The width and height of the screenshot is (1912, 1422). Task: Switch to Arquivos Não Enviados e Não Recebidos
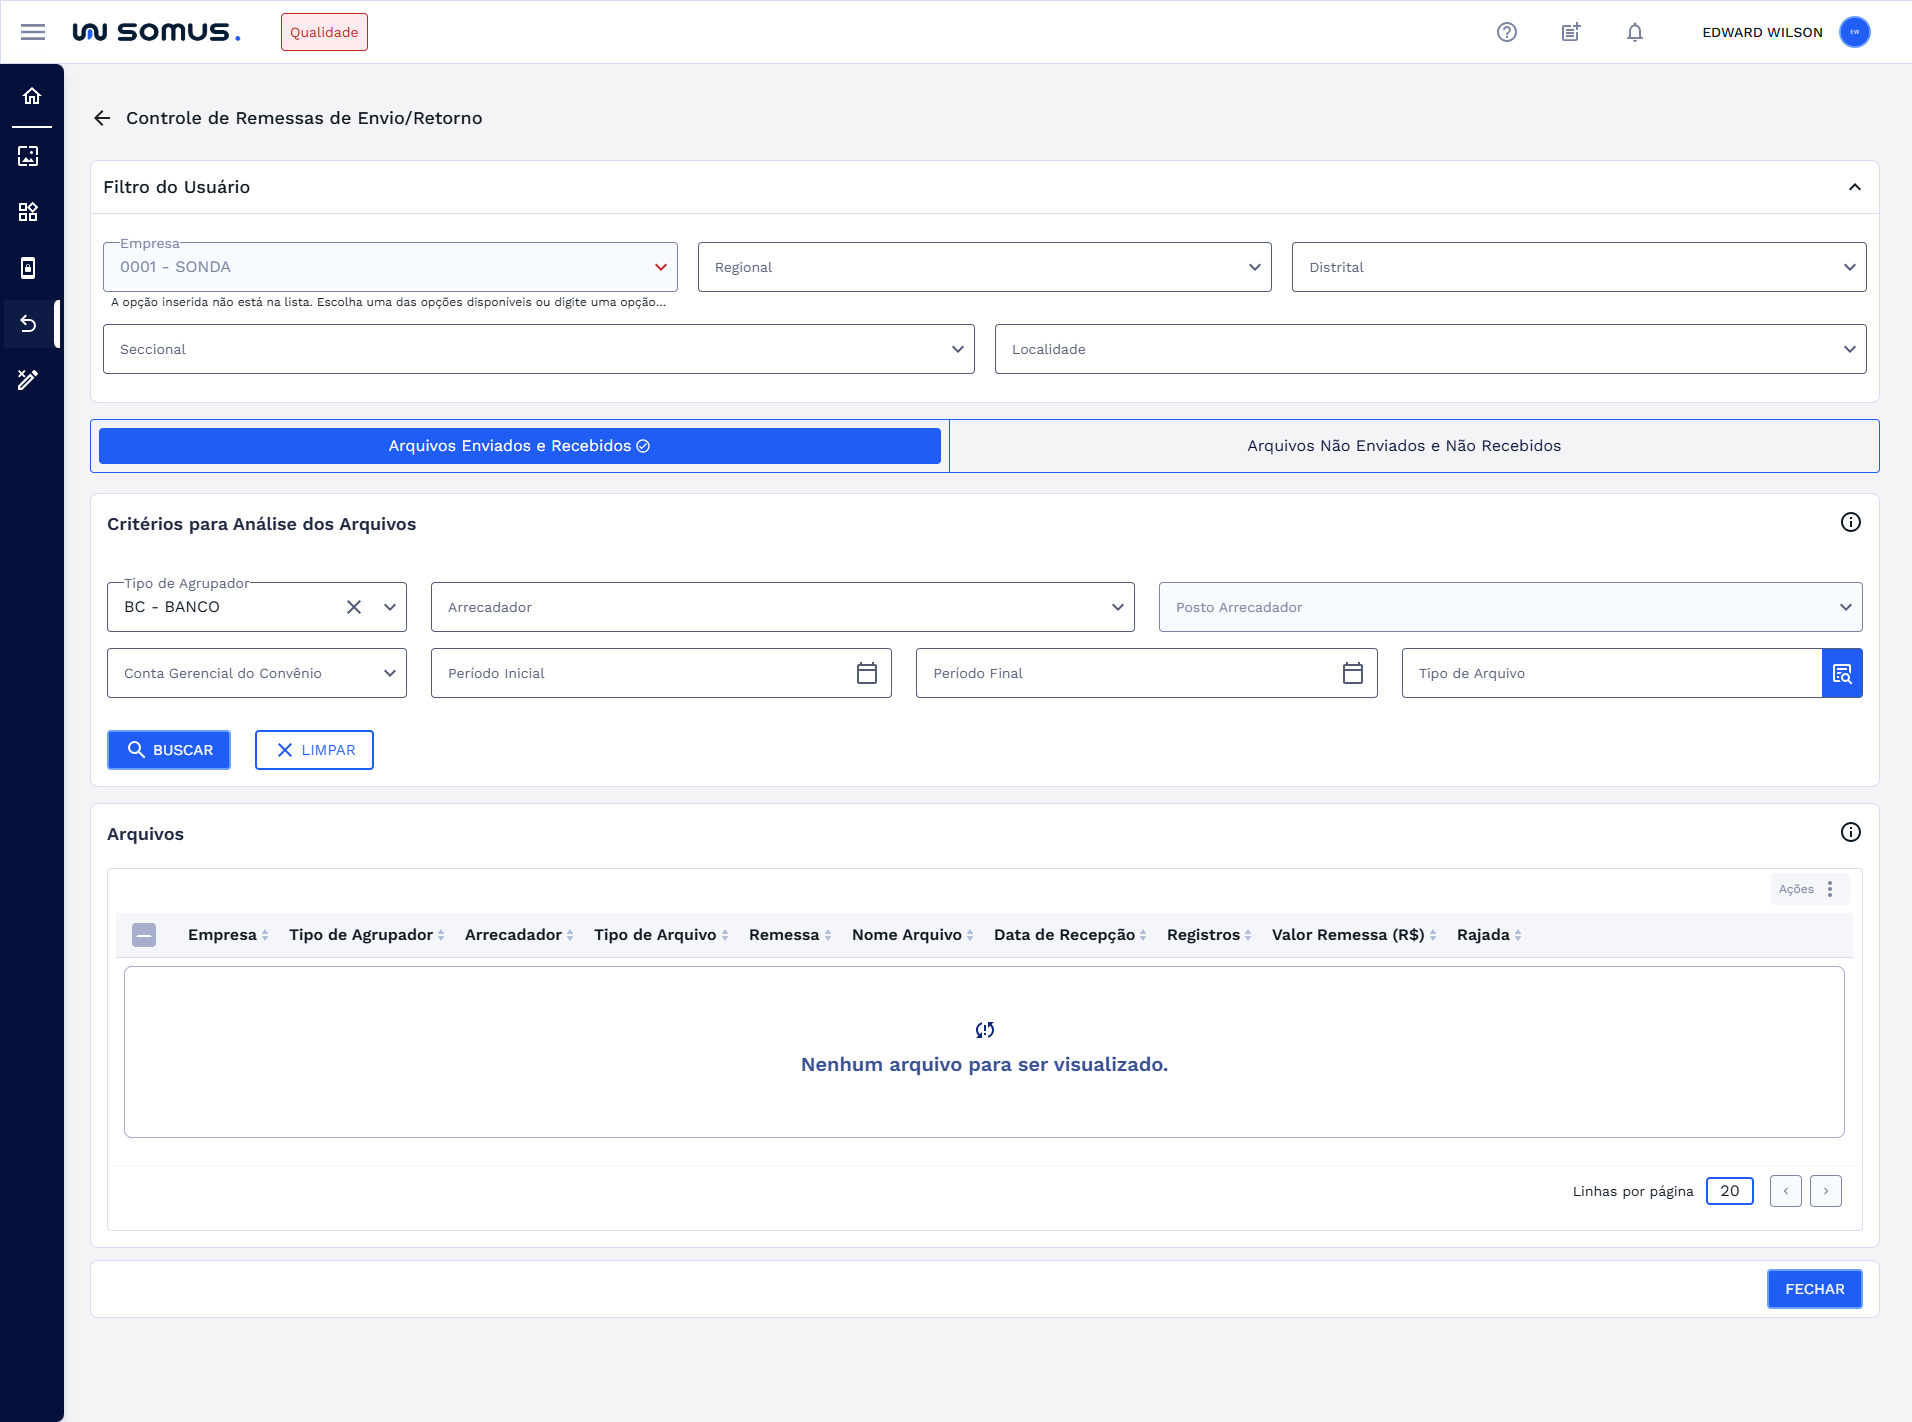[x=1402, y=446]
